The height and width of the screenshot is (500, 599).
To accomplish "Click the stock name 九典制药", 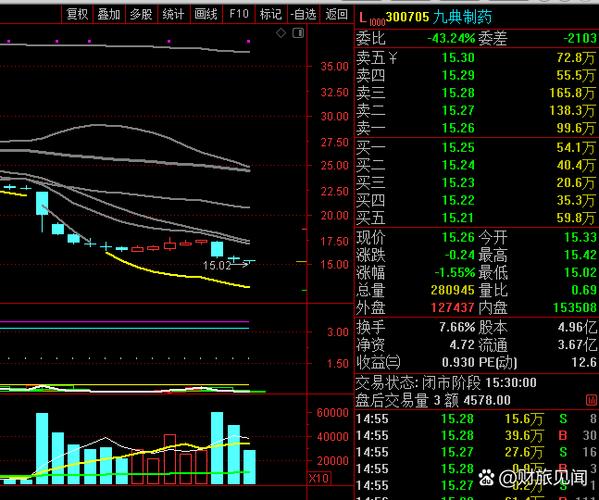I will pos(462,17).
